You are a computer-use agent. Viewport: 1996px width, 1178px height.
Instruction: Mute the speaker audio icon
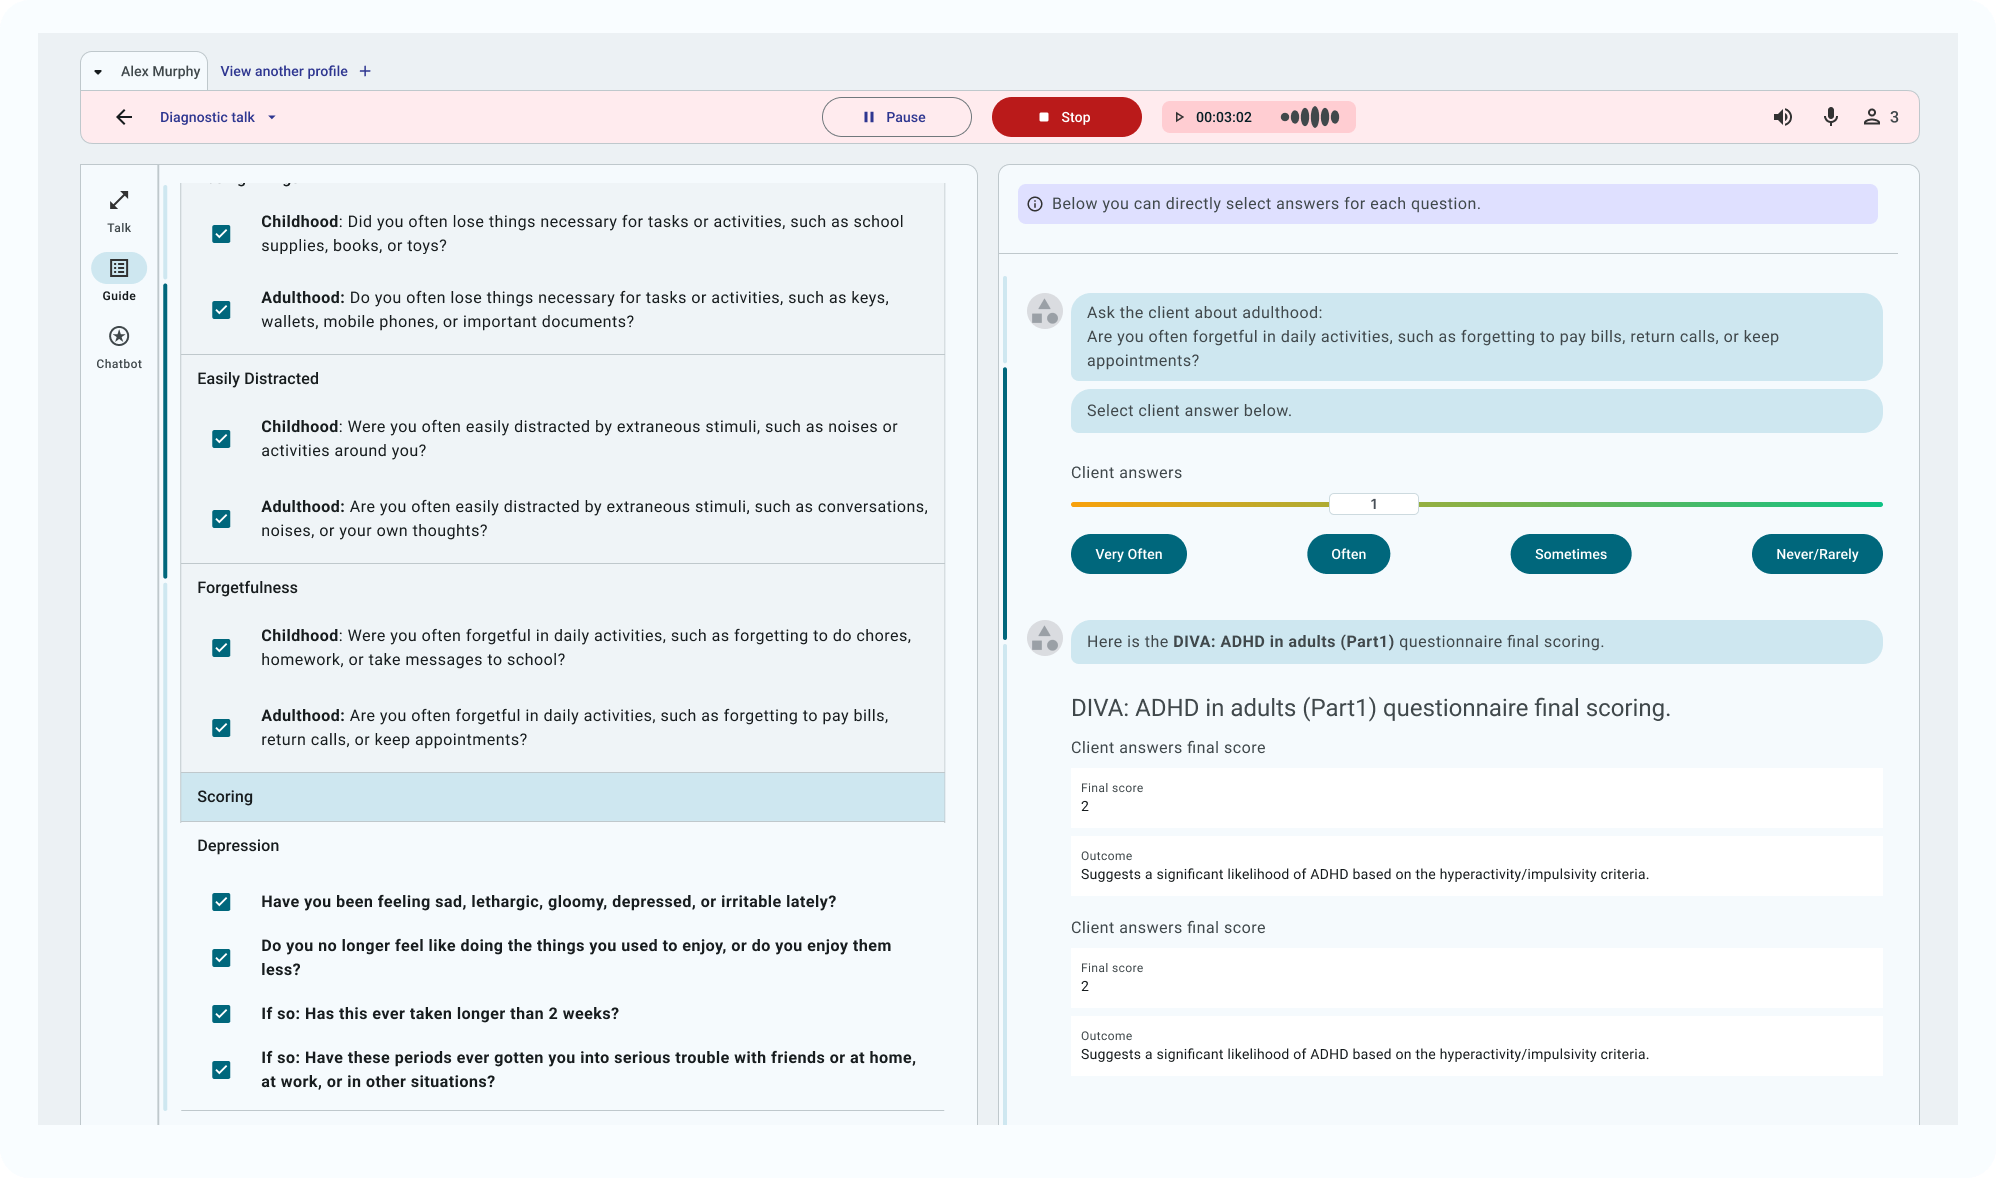coord(1782,117)
